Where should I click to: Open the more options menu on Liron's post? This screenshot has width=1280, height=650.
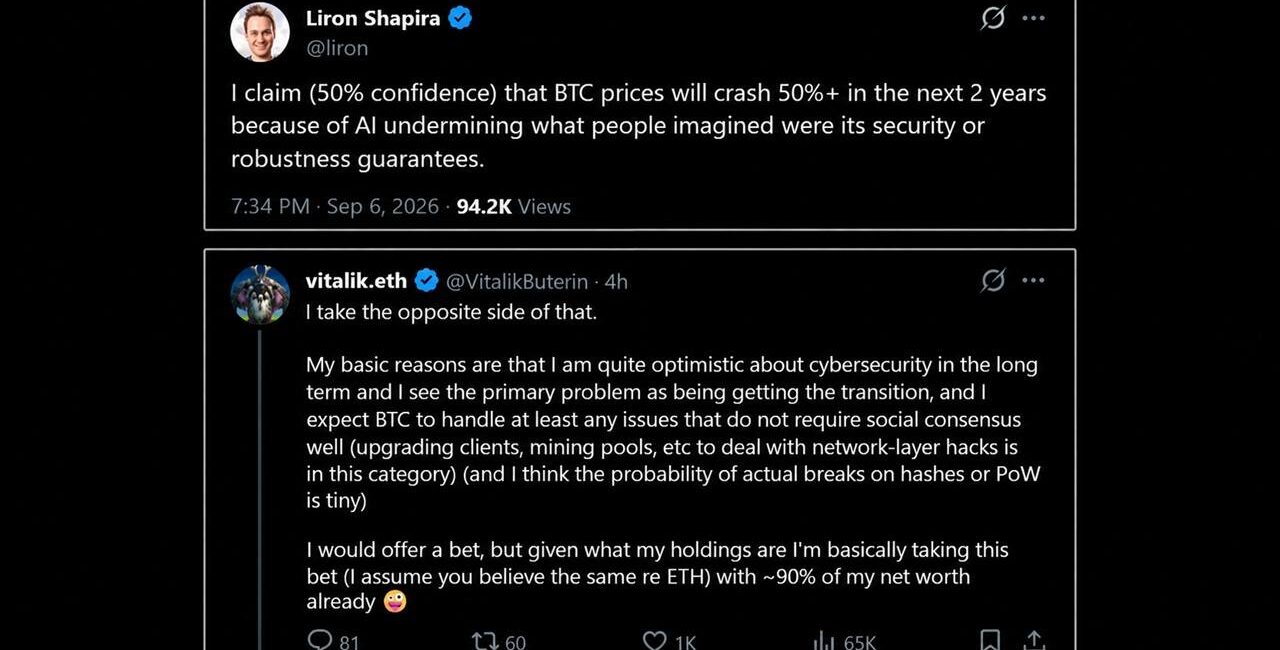point(1033,18)
